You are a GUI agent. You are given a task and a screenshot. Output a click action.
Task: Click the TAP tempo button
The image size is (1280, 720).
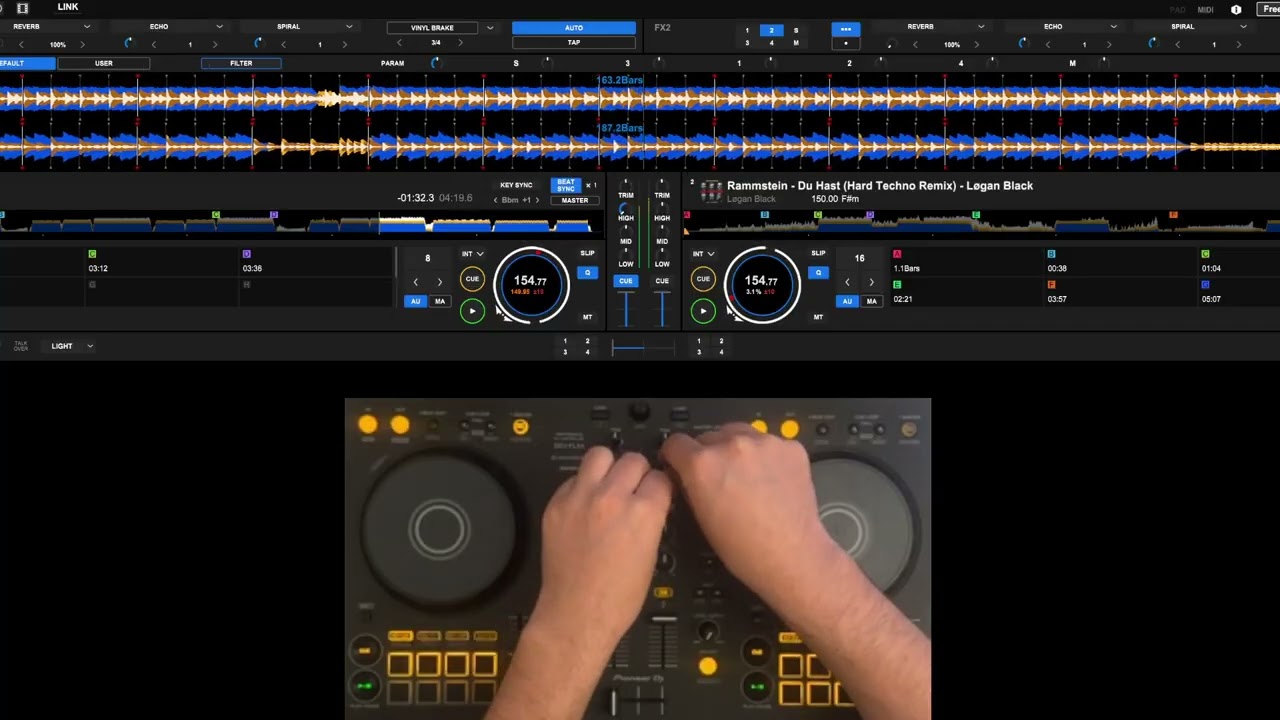[574, 43]
